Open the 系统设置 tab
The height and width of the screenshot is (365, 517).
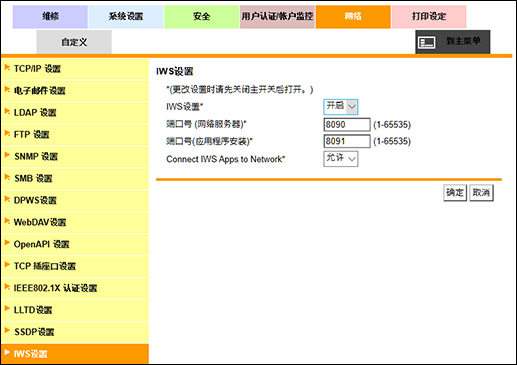click(126, 17)
